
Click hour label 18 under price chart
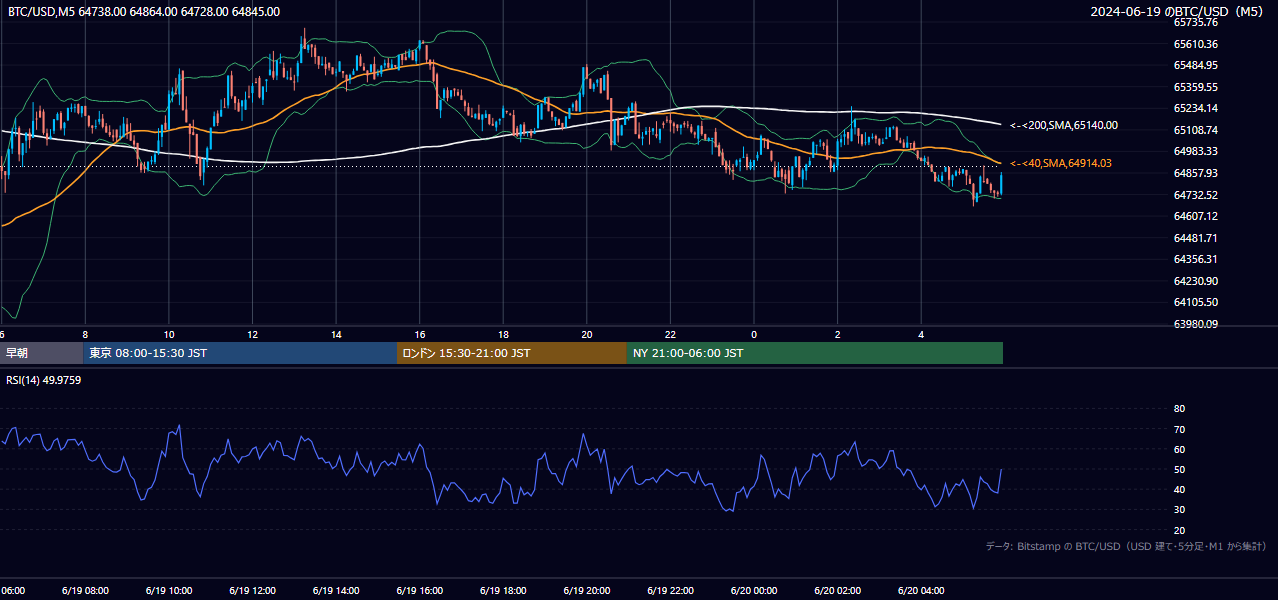tap(503, 334)
